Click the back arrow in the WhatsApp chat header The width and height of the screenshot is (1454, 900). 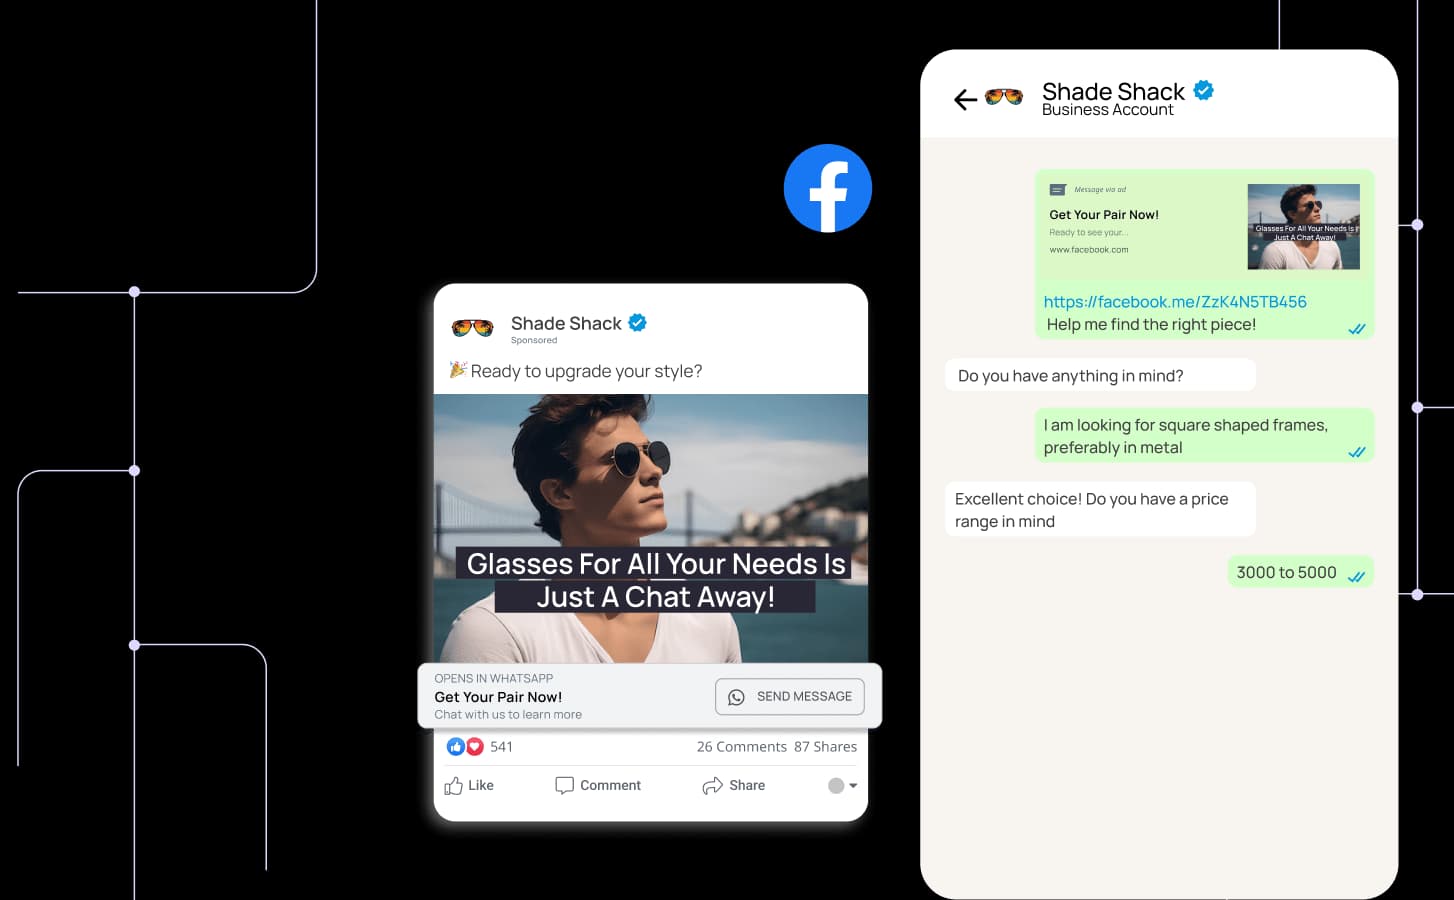[x=963, y=100]
